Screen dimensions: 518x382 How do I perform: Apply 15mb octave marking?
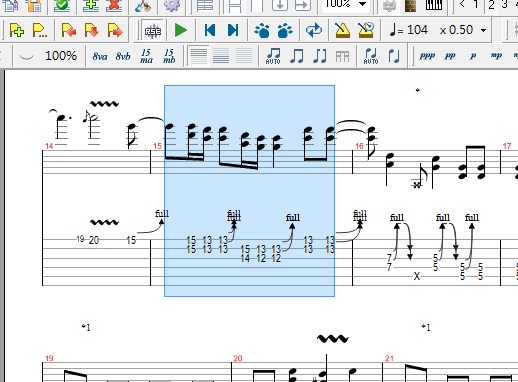click(169, 56)
